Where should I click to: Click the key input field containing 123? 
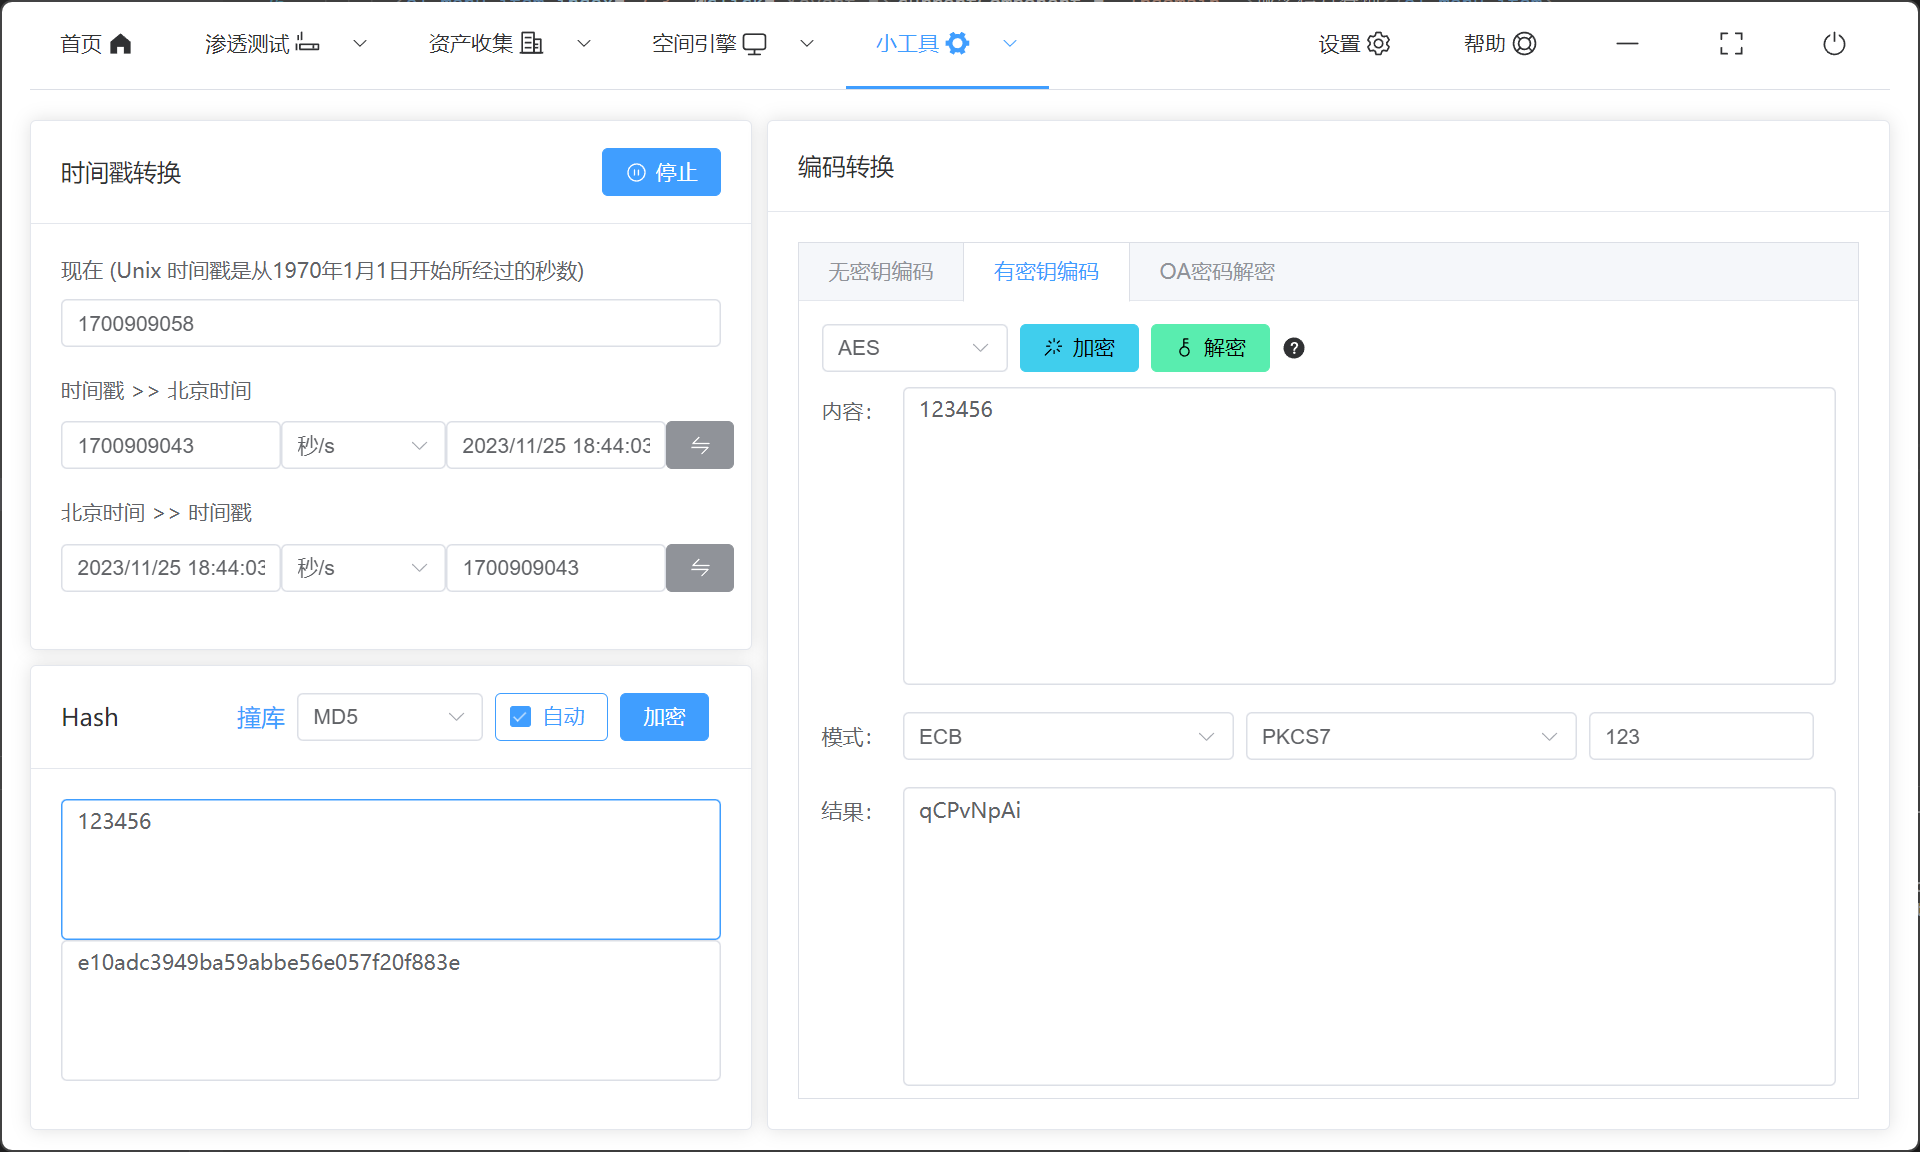[1700, 737]
